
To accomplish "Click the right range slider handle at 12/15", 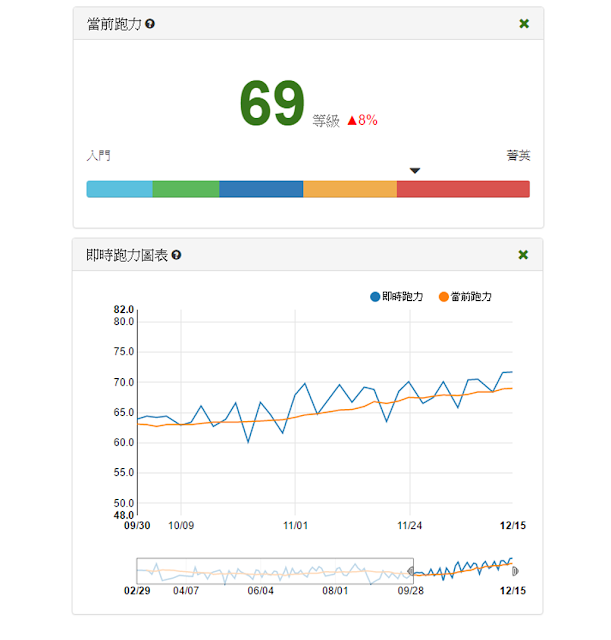I will click(x=515, y=571).
